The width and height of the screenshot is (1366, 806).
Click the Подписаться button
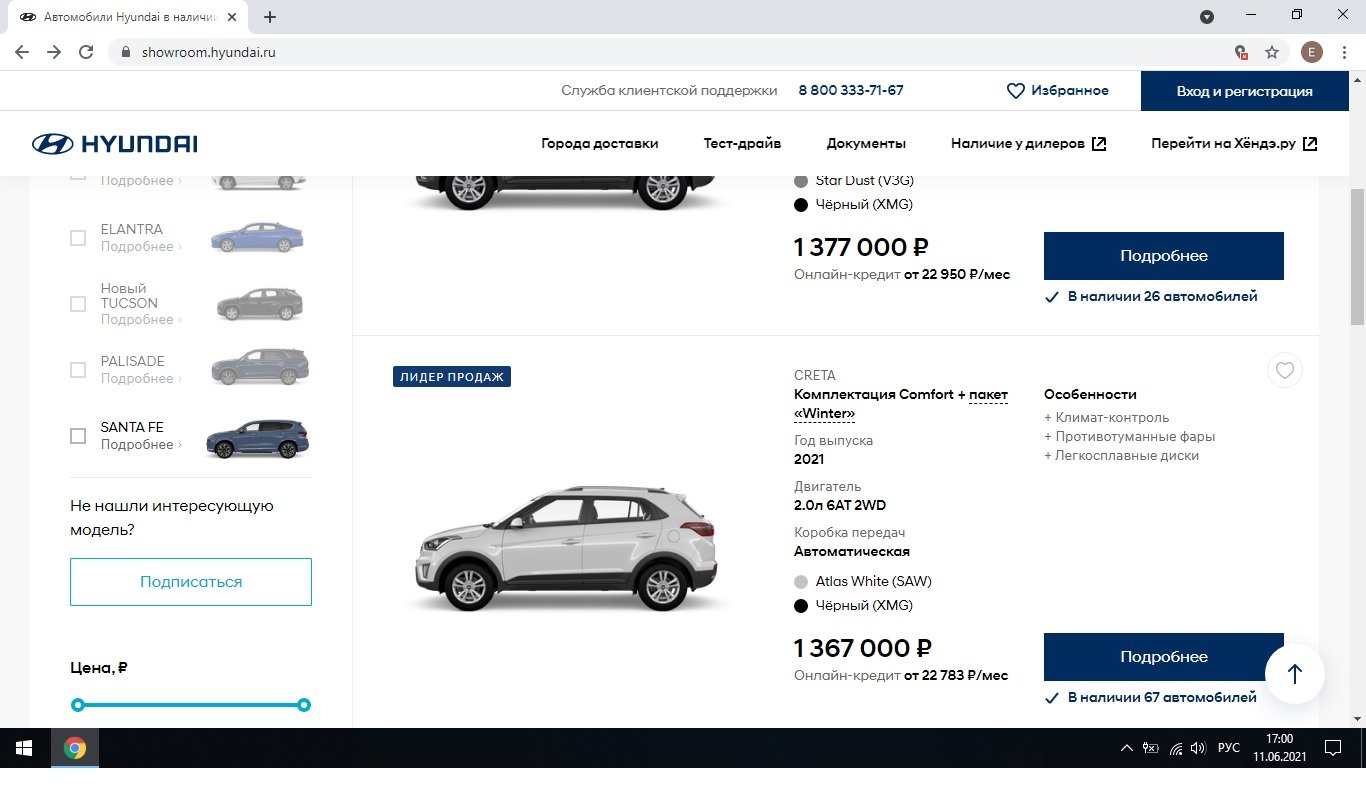point(191,582)
